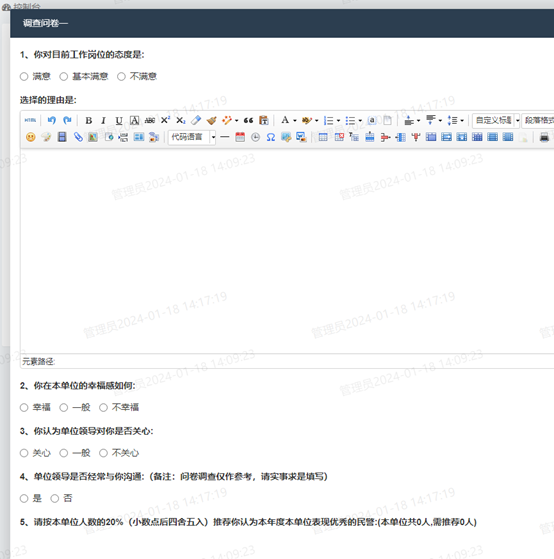
Task: Insert paragraph before table
Action: pos(354,137)
